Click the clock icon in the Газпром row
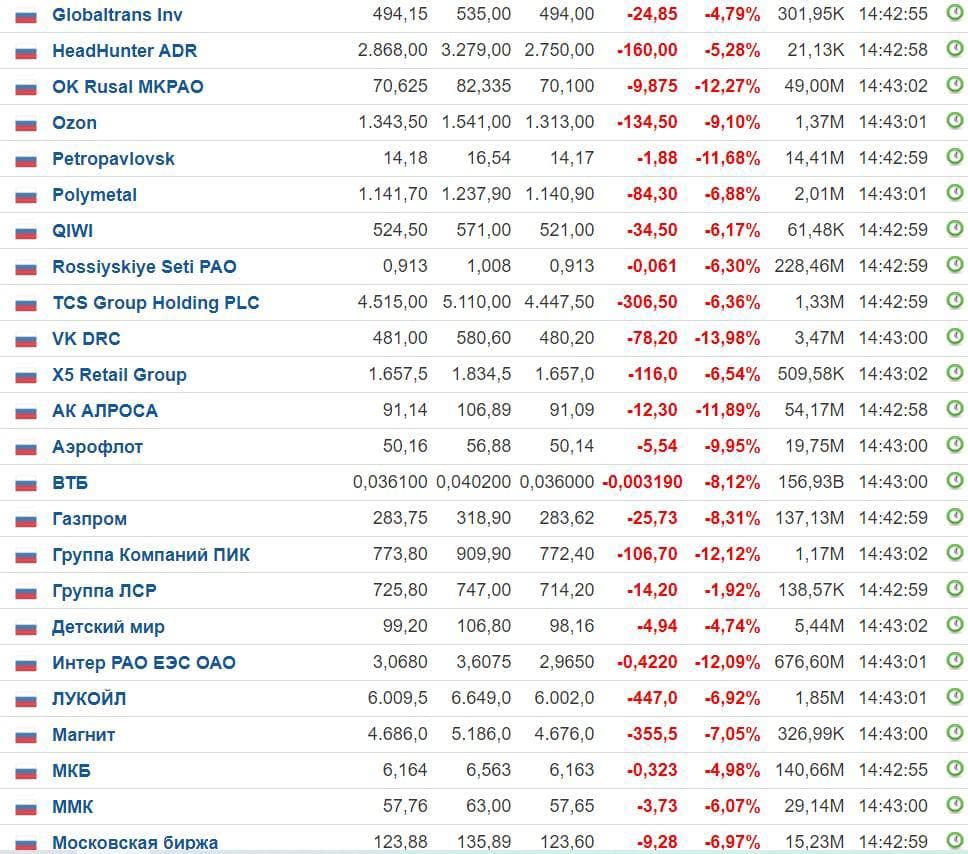This screenshot has width=968, height=854. pos(955,516)
